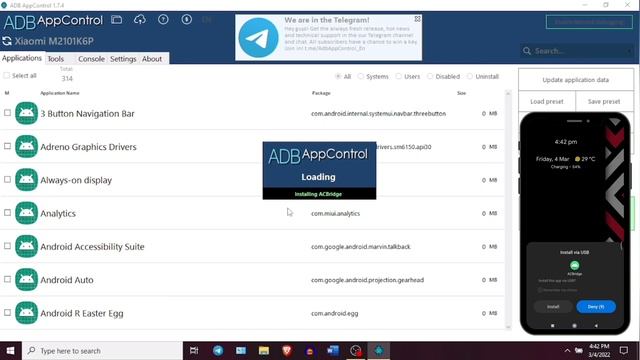Click ADB AppControl taskbar icon
Viewport: 640px width, 360px height.
[379, 351]
